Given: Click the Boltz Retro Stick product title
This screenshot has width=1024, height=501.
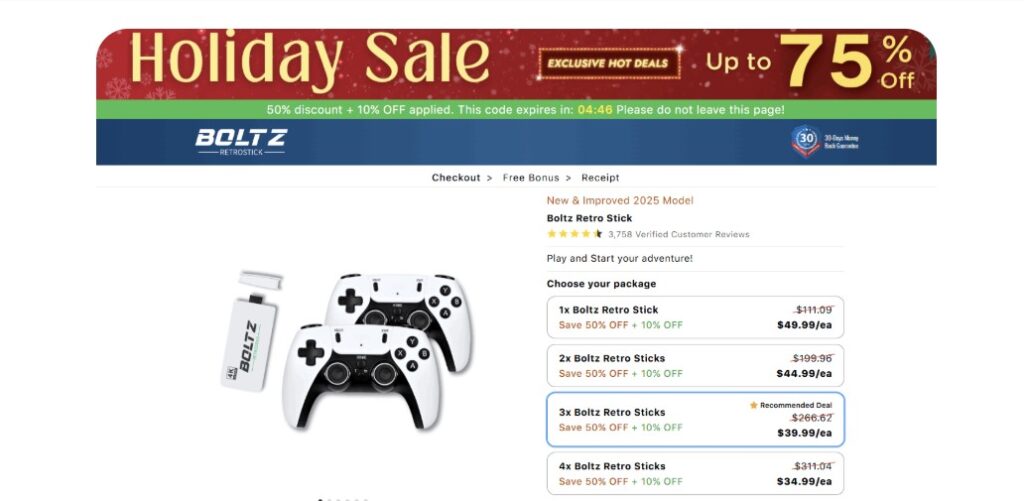Looking at the screenshot, I should pyautogui.click(x=589, y=218).
